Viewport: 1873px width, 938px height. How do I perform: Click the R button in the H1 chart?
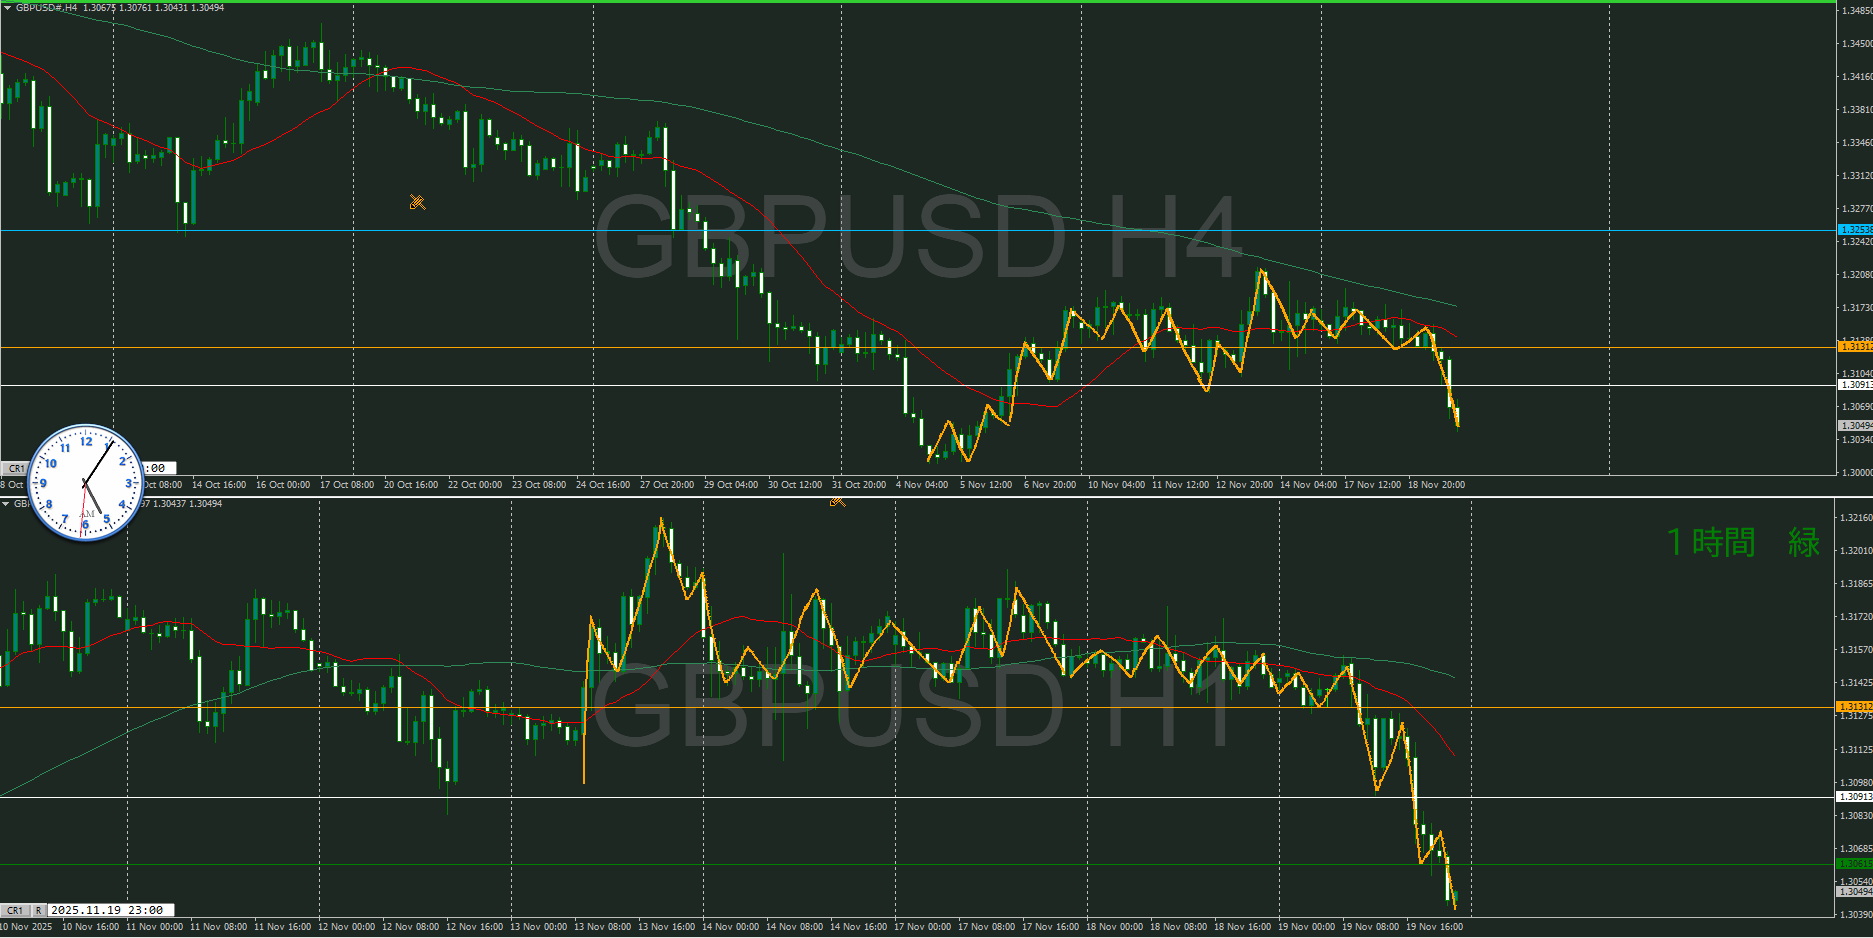(x=38, y=910)
